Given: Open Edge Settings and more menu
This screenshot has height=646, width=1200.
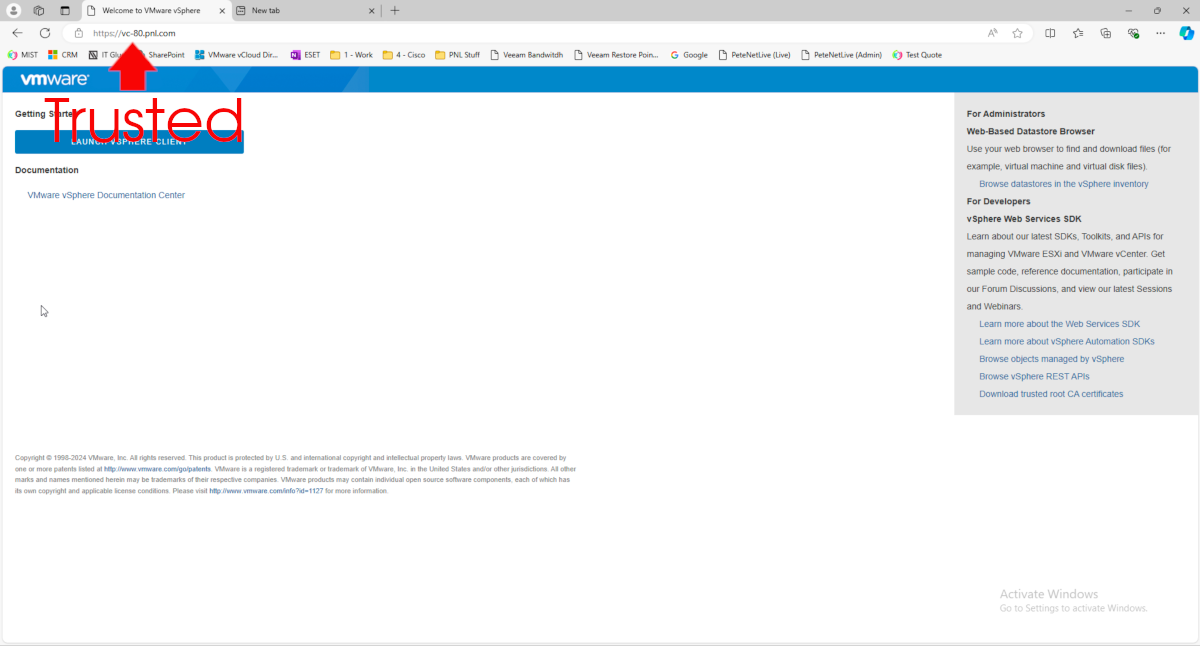Looking at the screenshot, I should [x=1160, y=33].
